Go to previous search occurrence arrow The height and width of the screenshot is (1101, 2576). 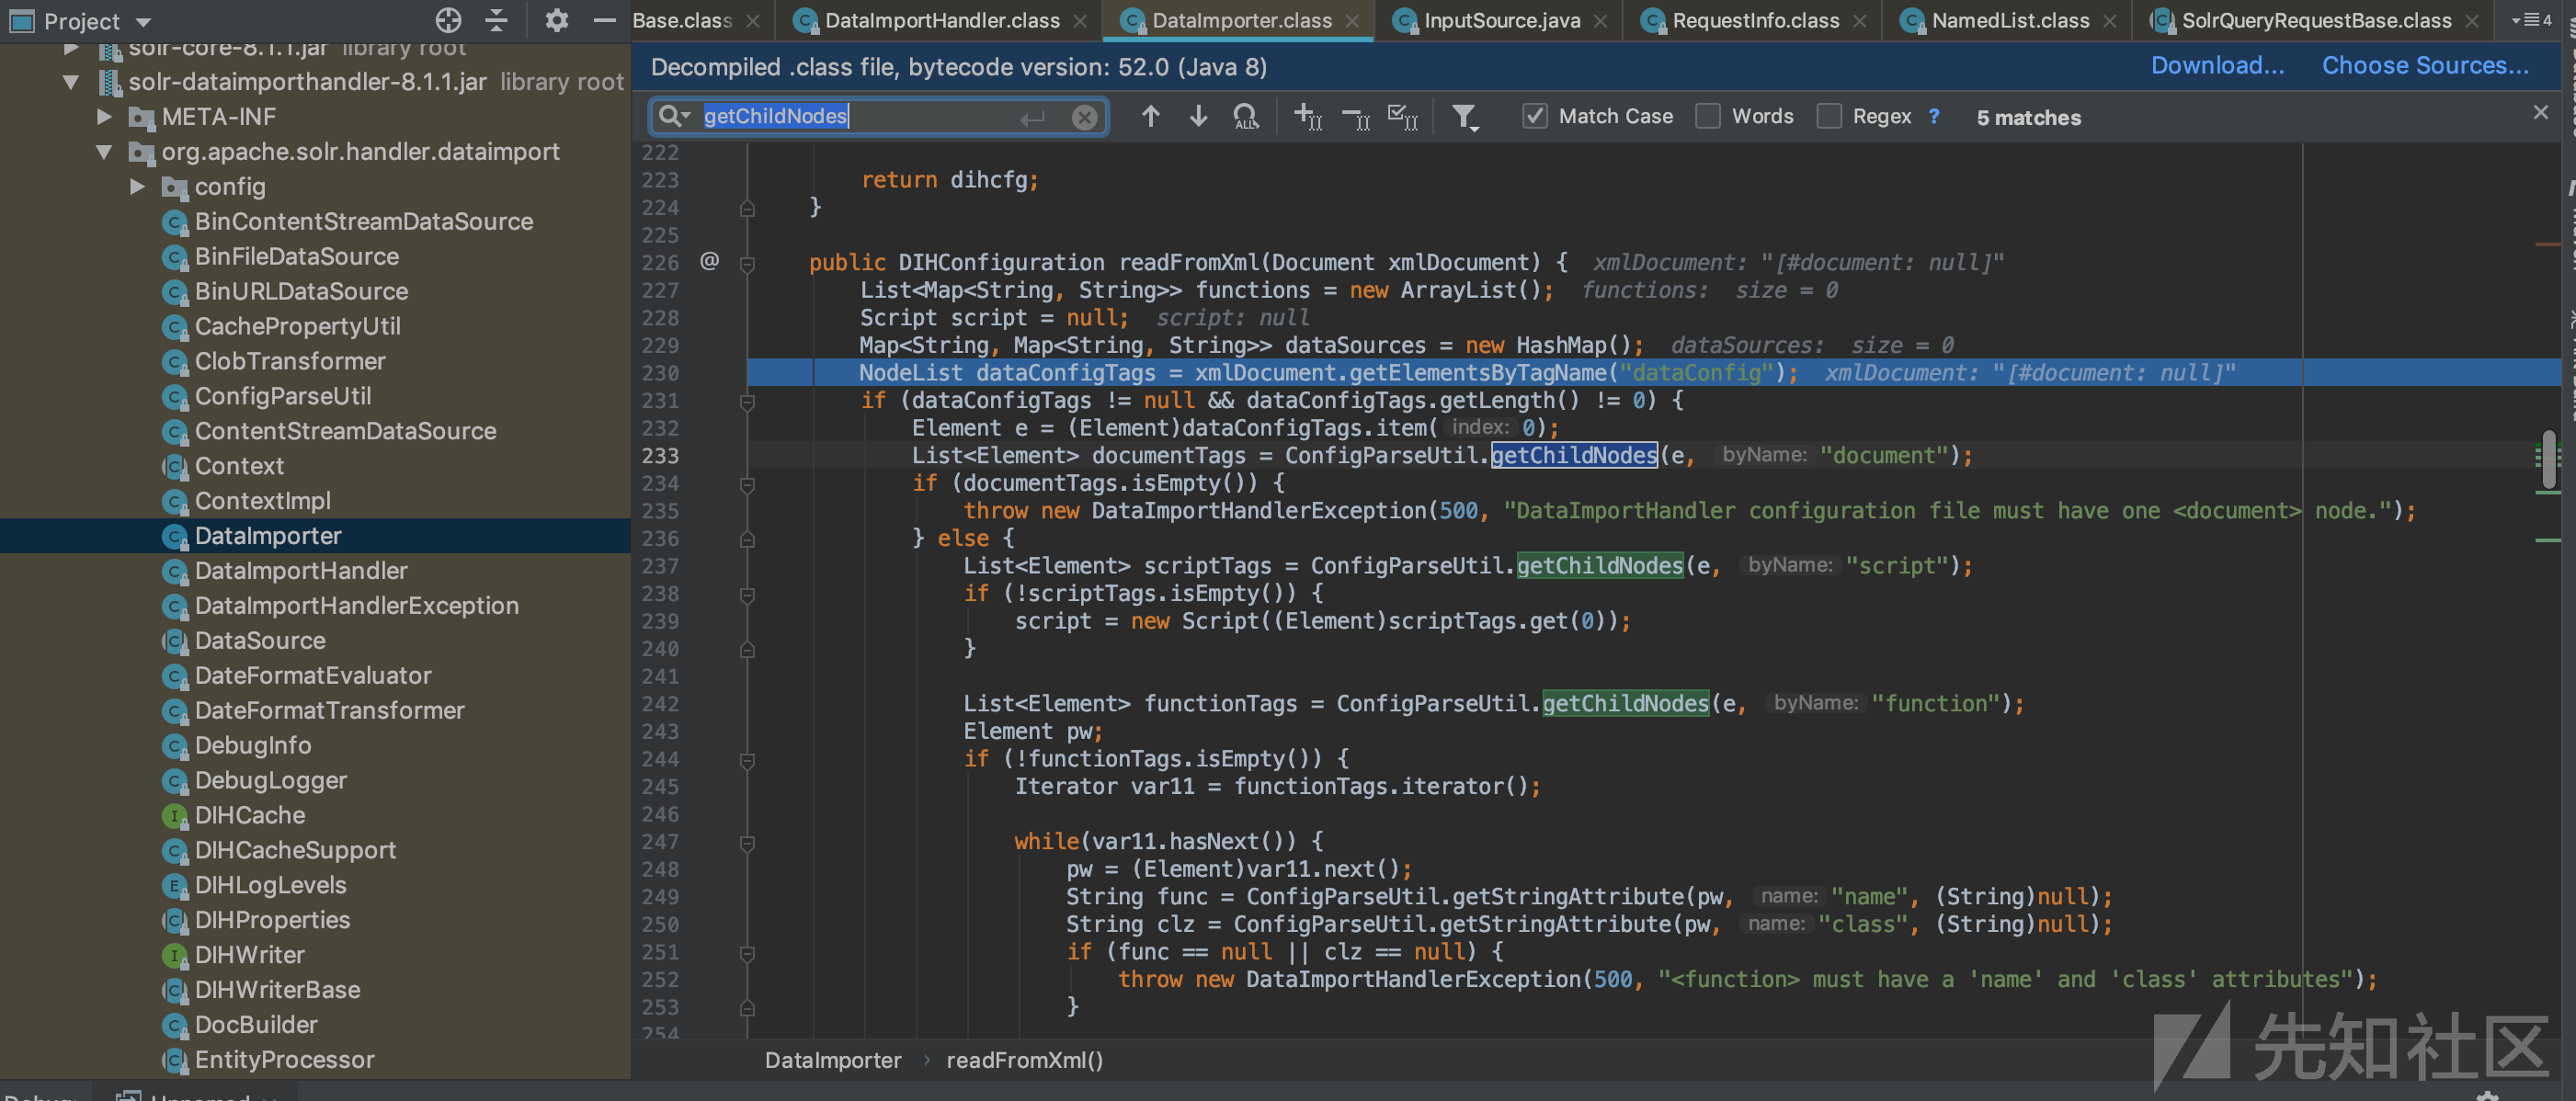1150,117
